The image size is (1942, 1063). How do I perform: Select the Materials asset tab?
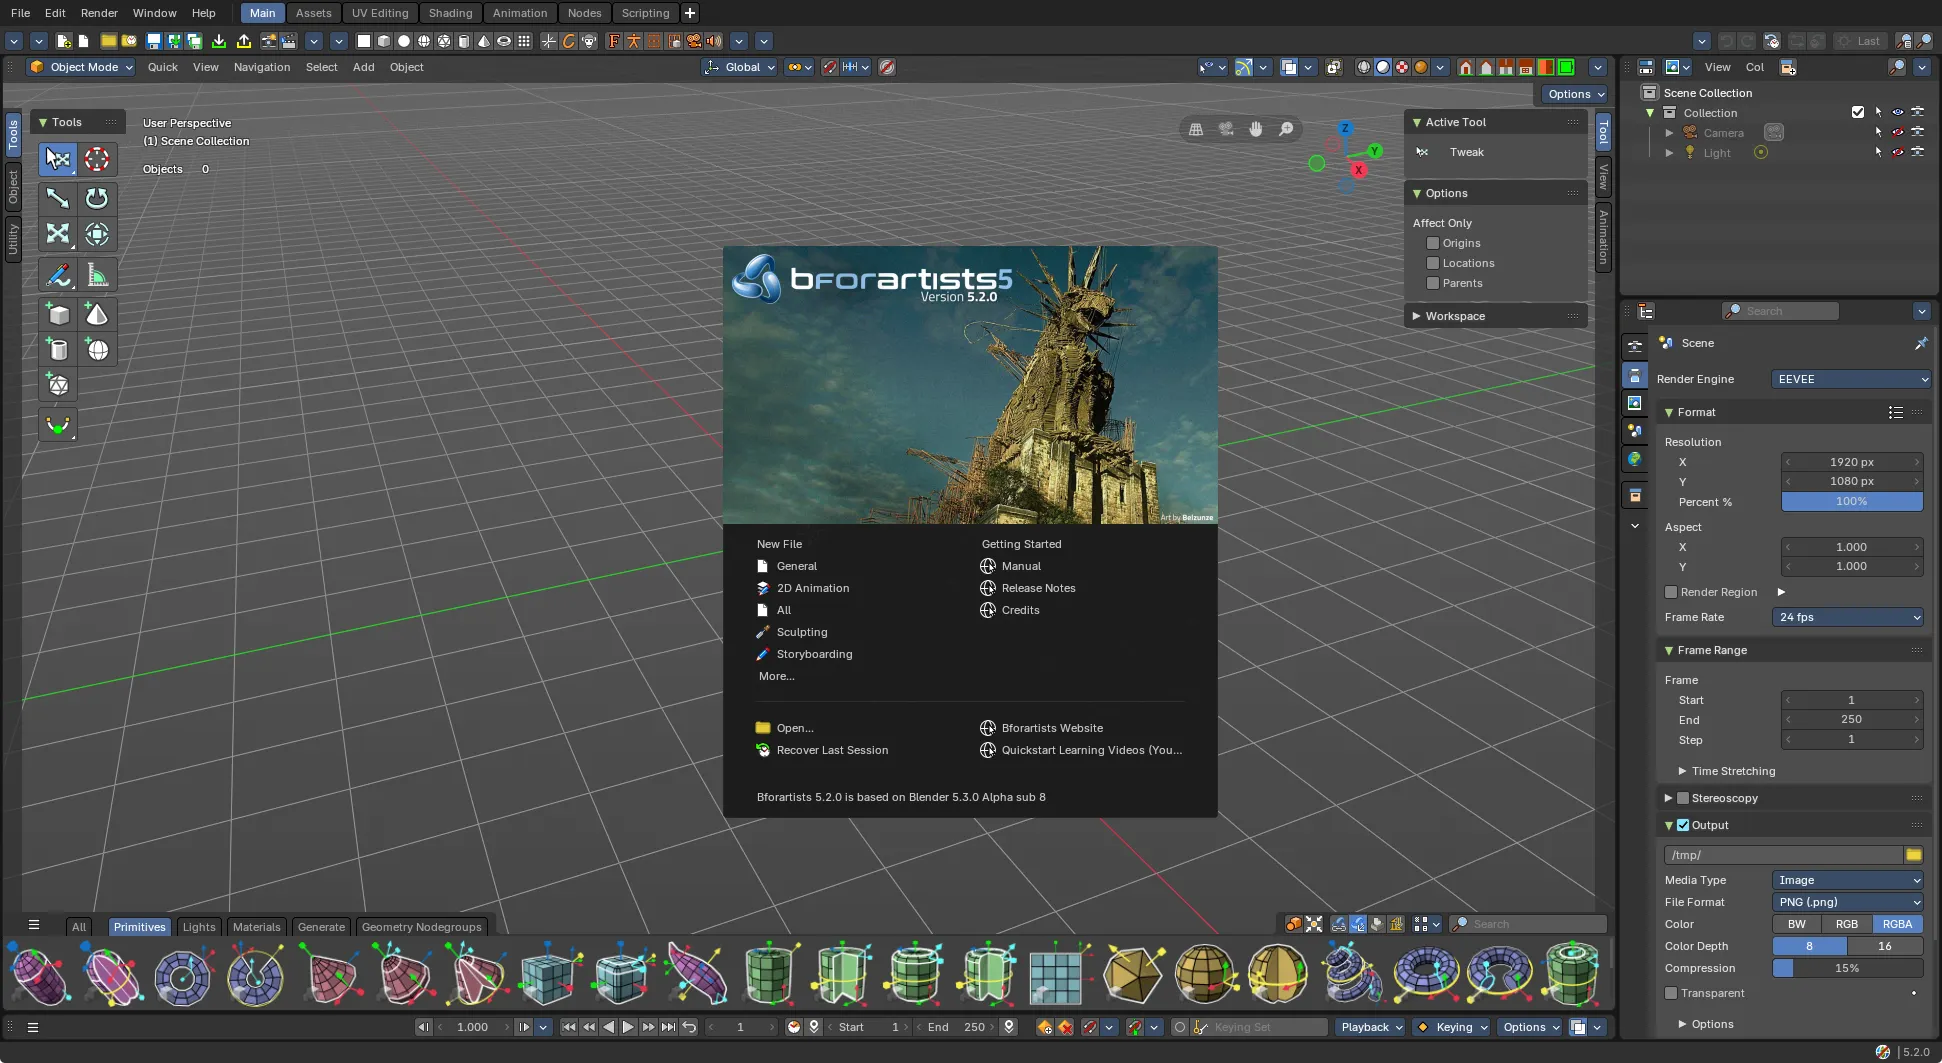point(257,927)
